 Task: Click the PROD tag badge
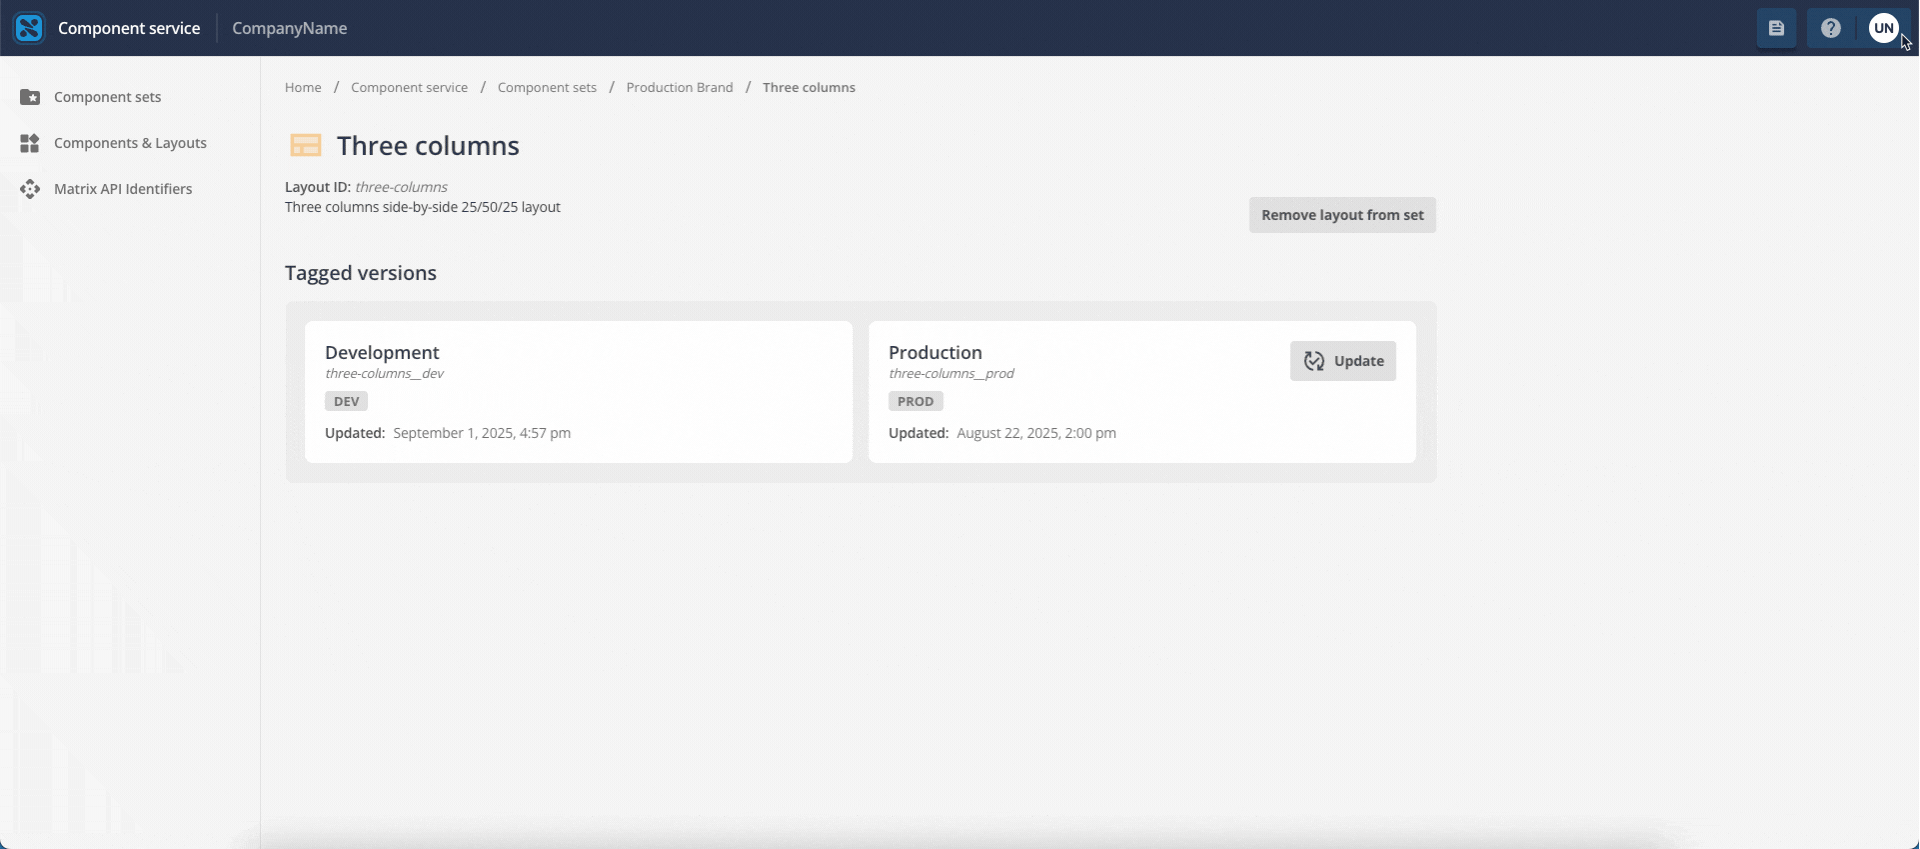[915, 401]
